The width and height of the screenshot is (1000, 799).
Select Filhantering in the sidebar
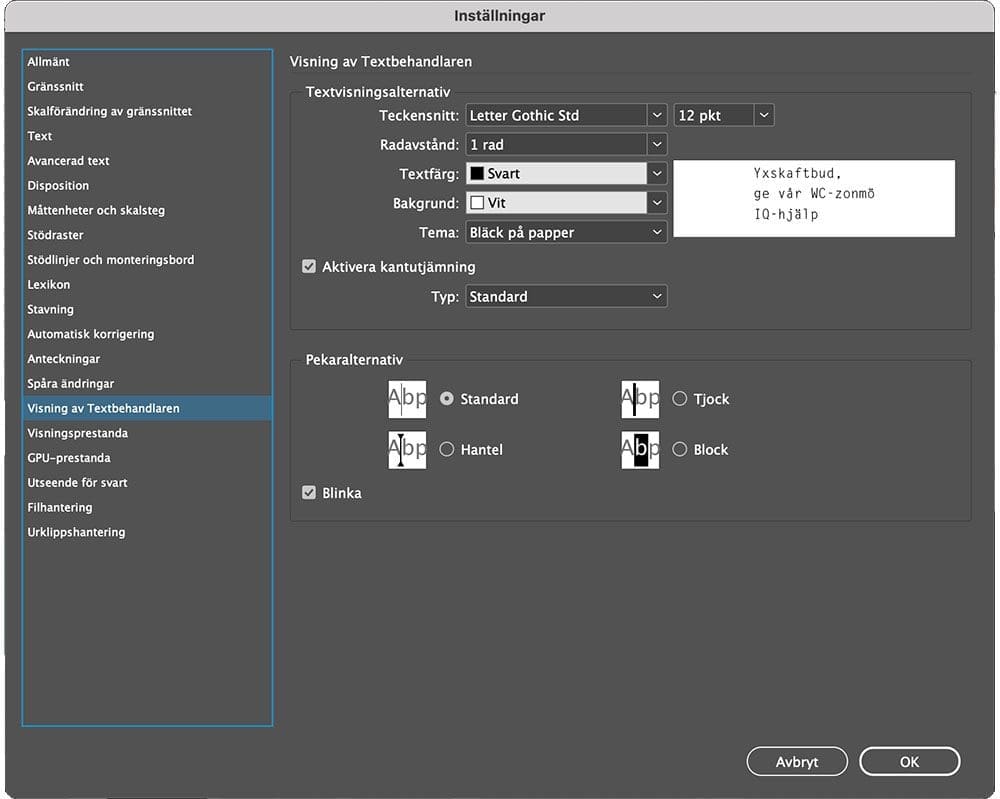pyautogui.click(x=147, y=508)
